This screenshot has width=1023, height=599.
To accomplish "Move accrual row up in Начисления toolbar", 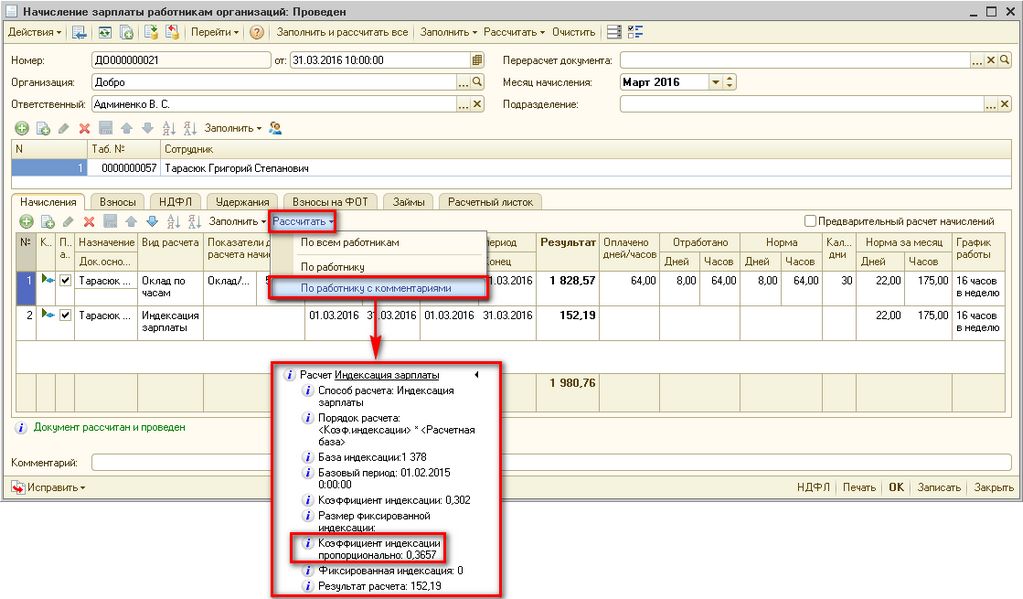I will (131, 222).
